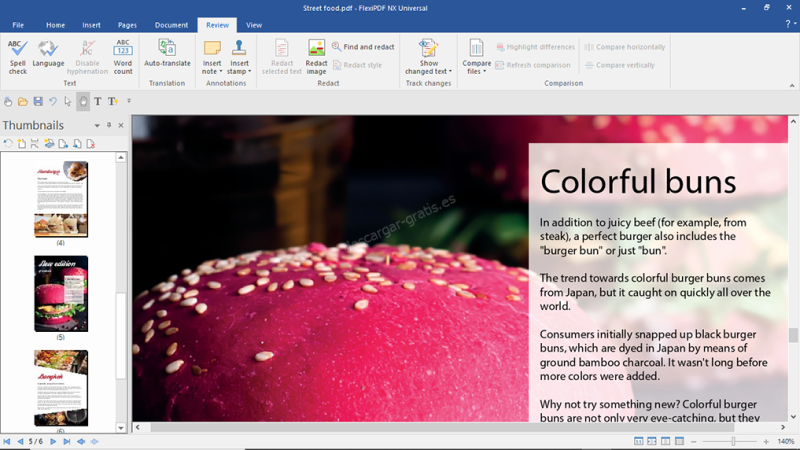Click the Open folder icon
This screenshot has width=800, height=450.
[x=23, y=101]
